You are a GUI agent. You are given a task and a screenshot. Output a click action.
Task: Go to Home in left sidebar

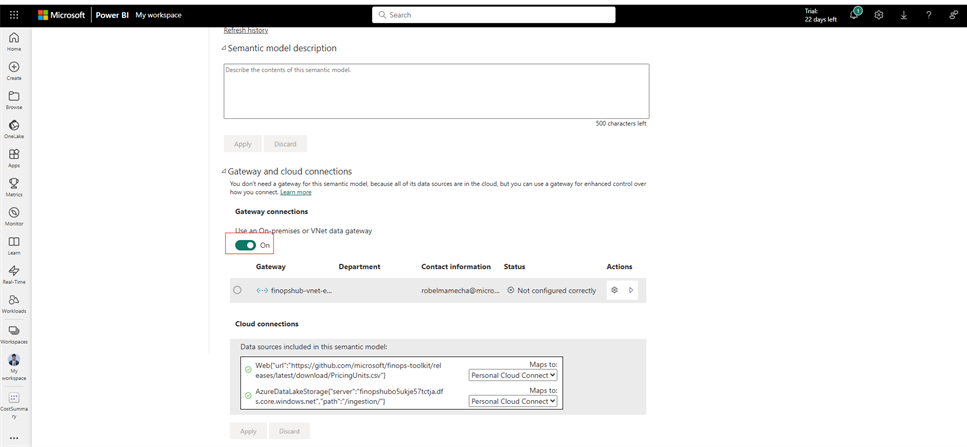click(x=14, y=41)
